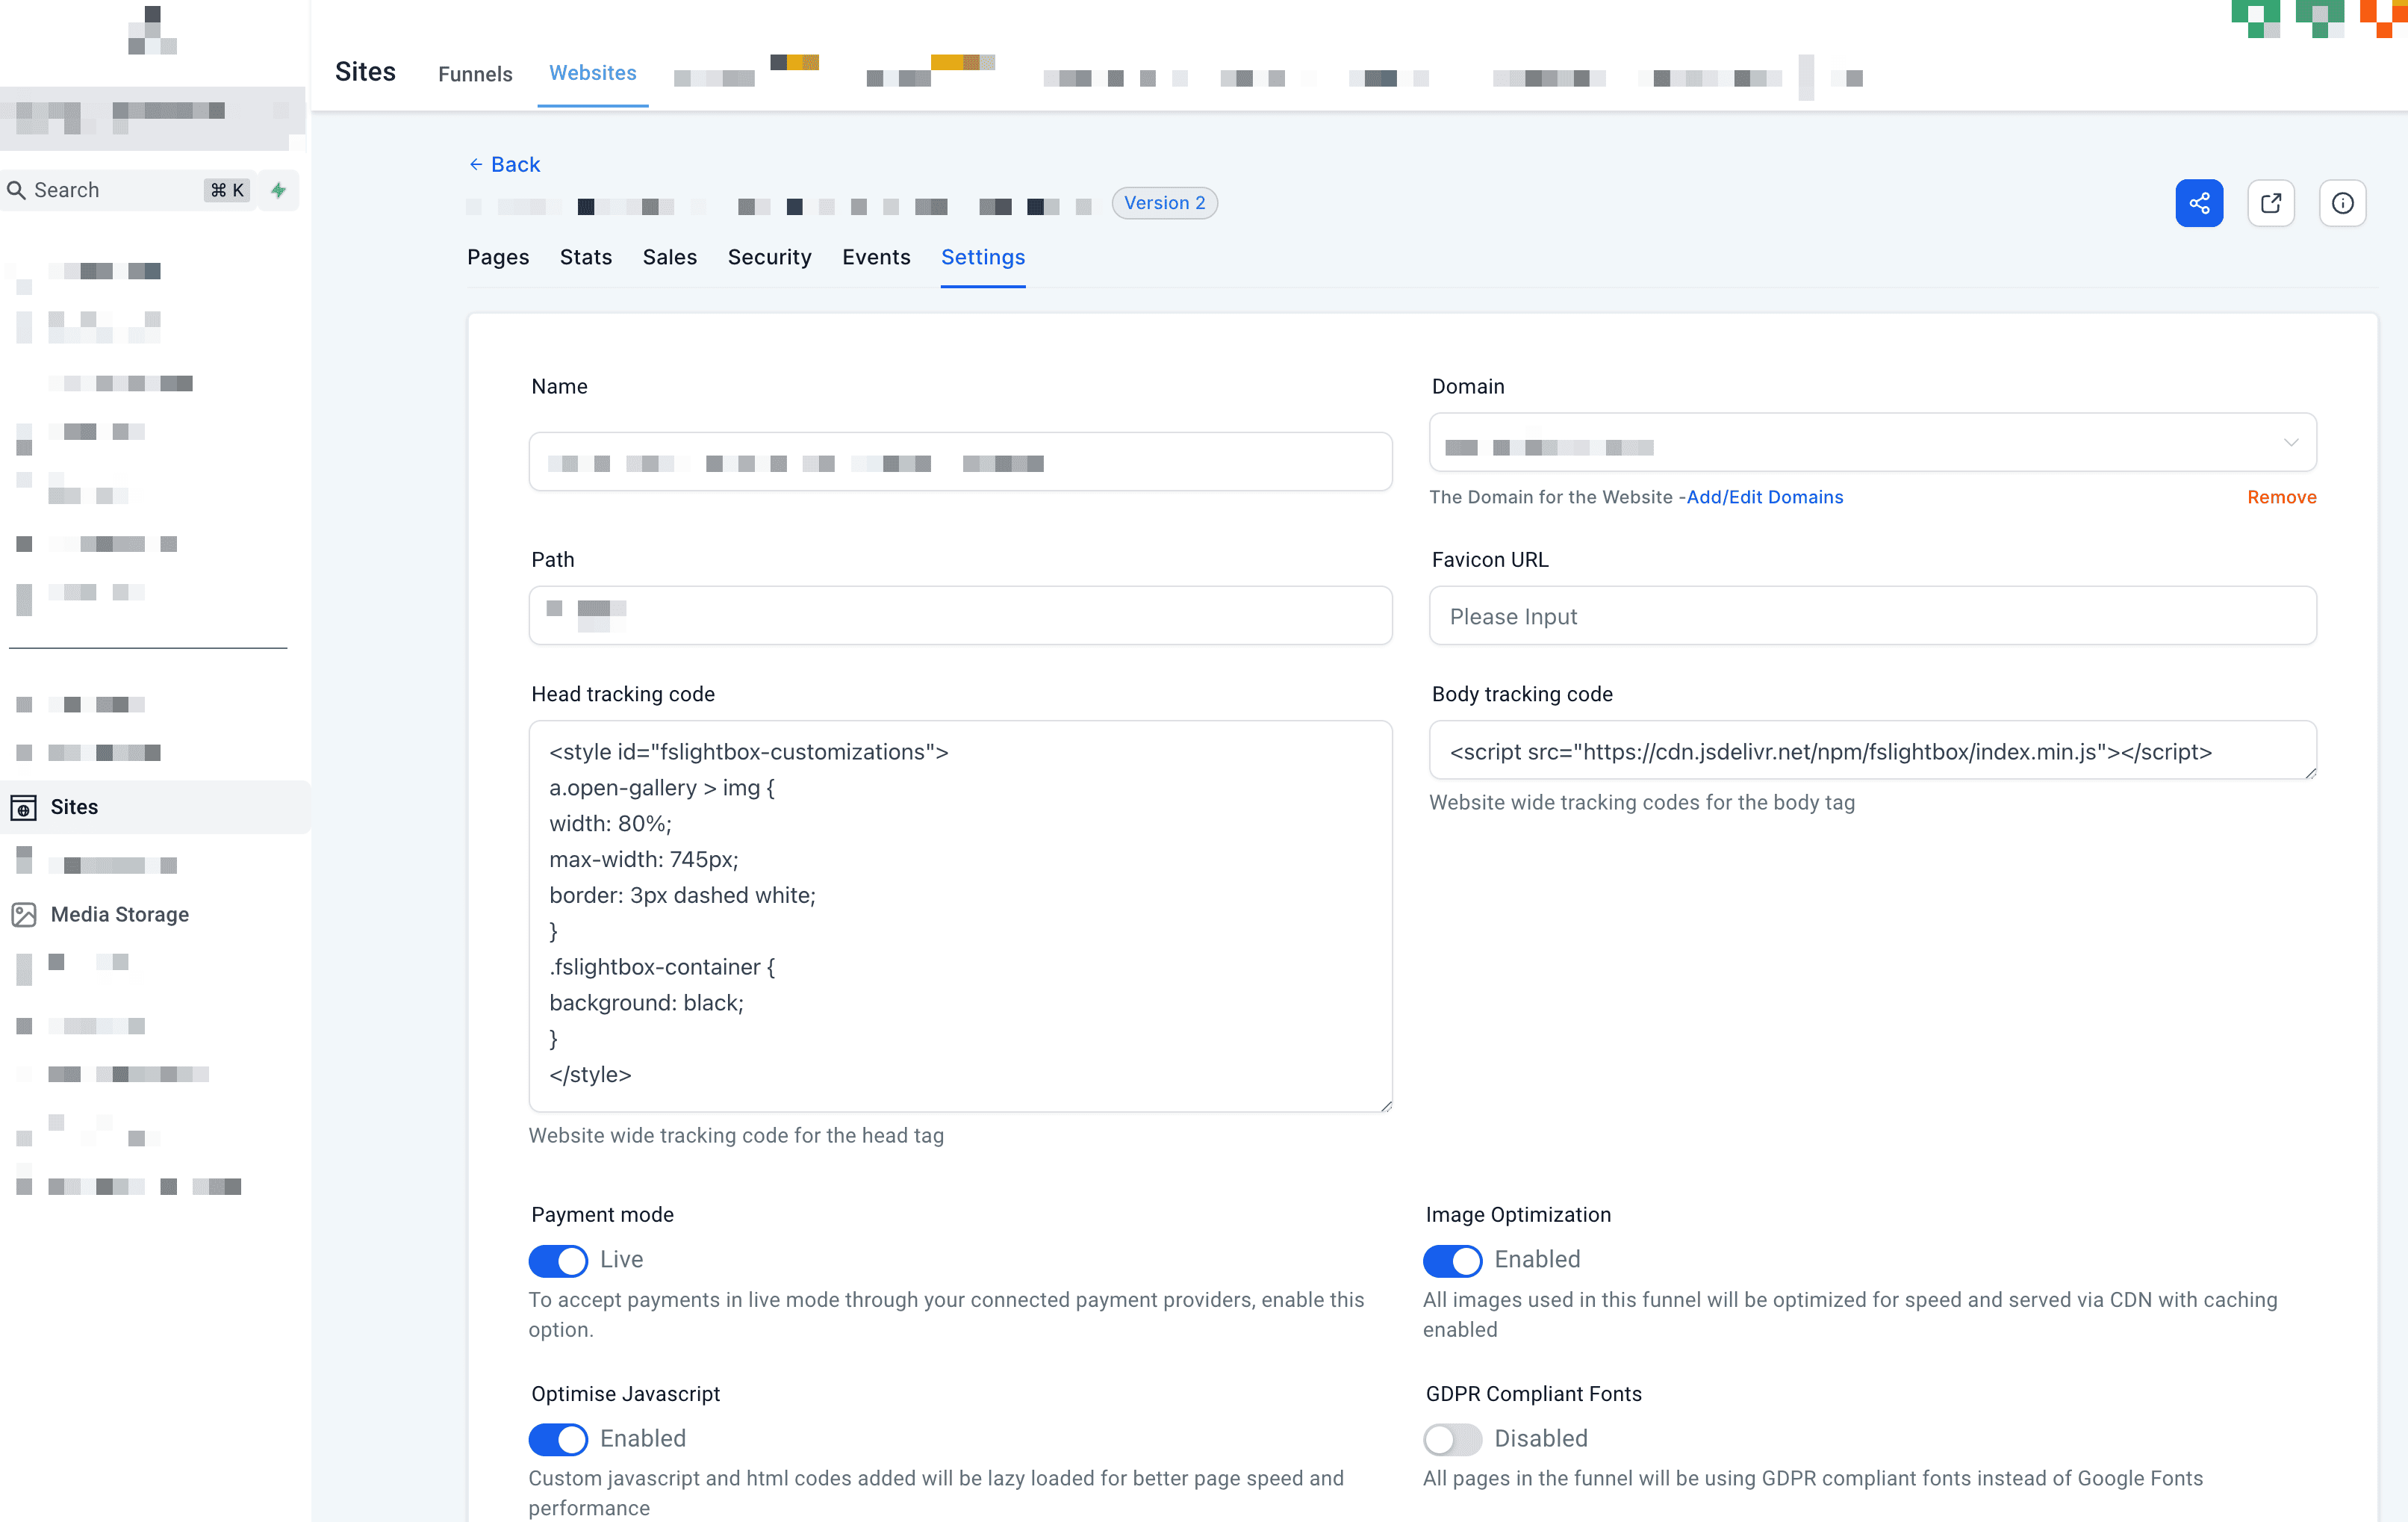Toggle Payment mode Live switch

click(x=558, y=1260)
